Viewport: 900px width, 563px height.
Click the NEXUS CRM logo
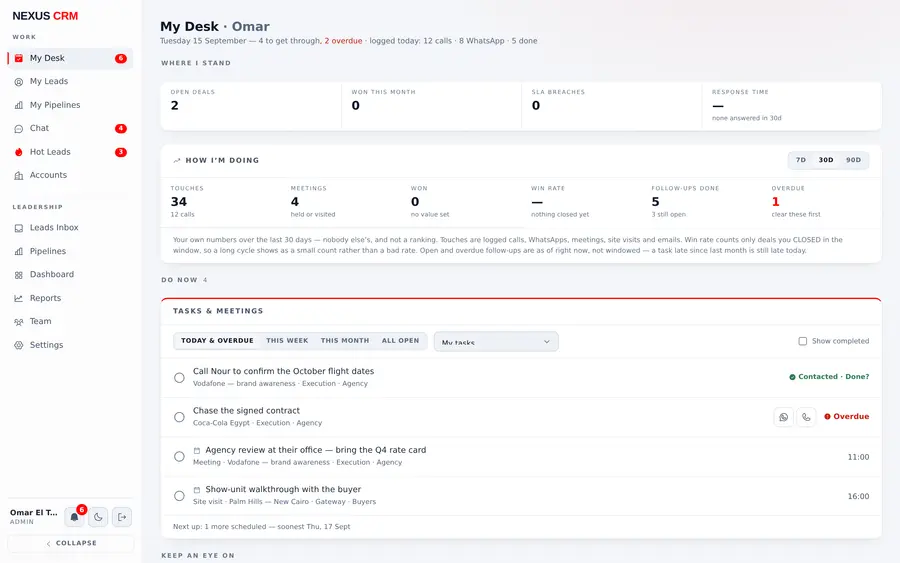[x=45, y=16]
